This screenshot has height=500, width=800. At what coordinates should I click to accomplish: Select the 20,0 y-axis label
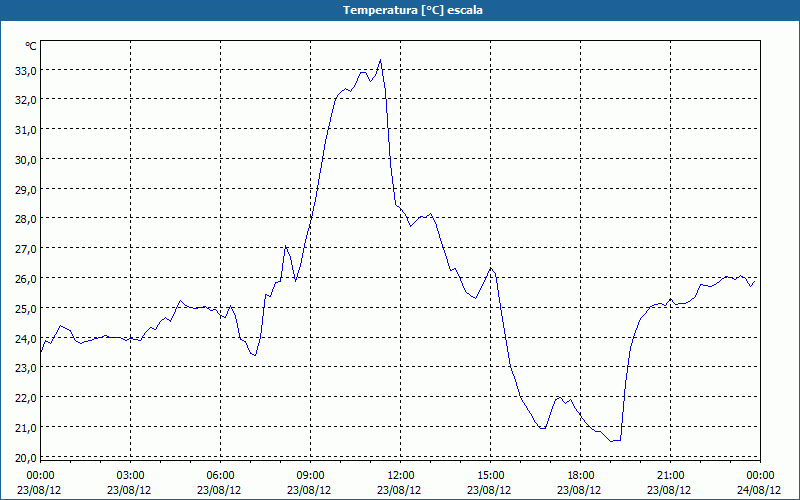26,458
